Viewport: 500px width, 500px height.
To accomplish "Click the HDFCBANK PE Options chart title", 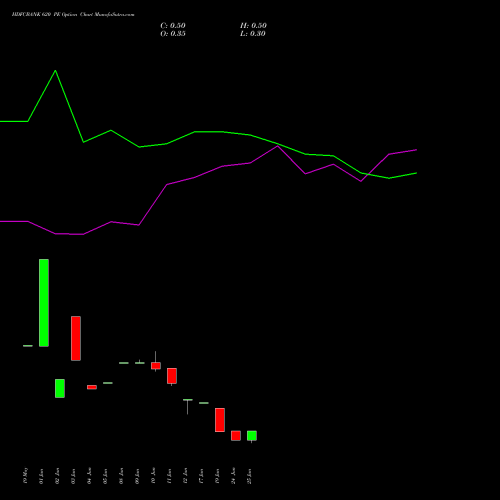I will pos(73,15).
